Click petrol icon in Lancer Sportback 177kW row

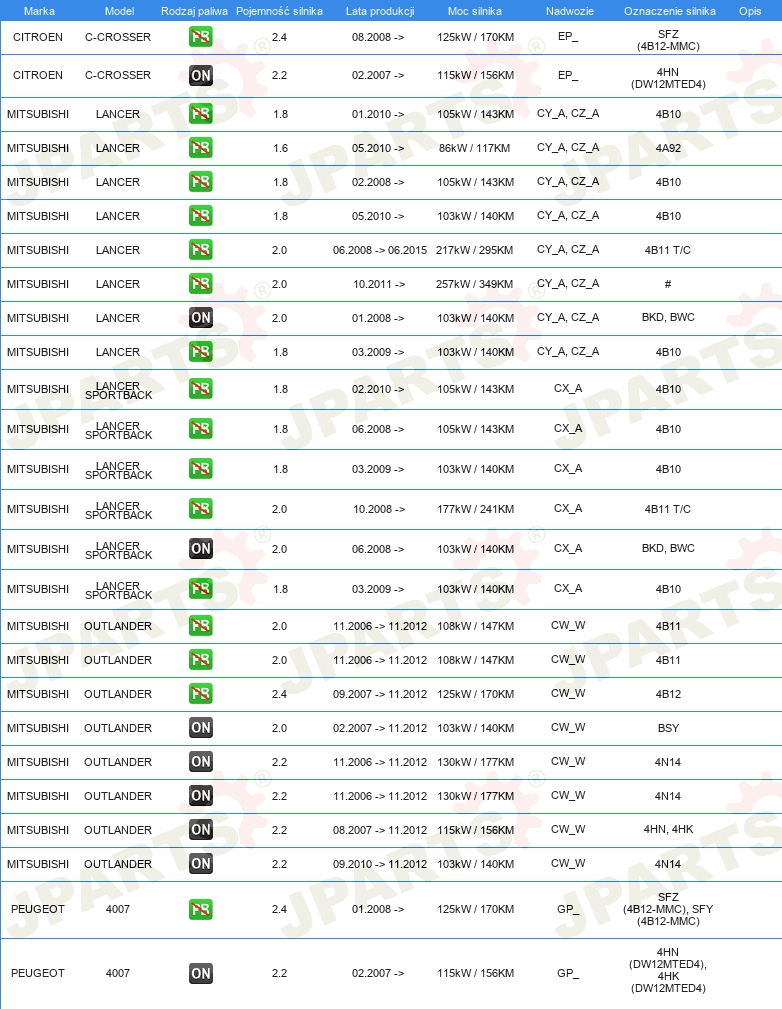pos(201,509)
